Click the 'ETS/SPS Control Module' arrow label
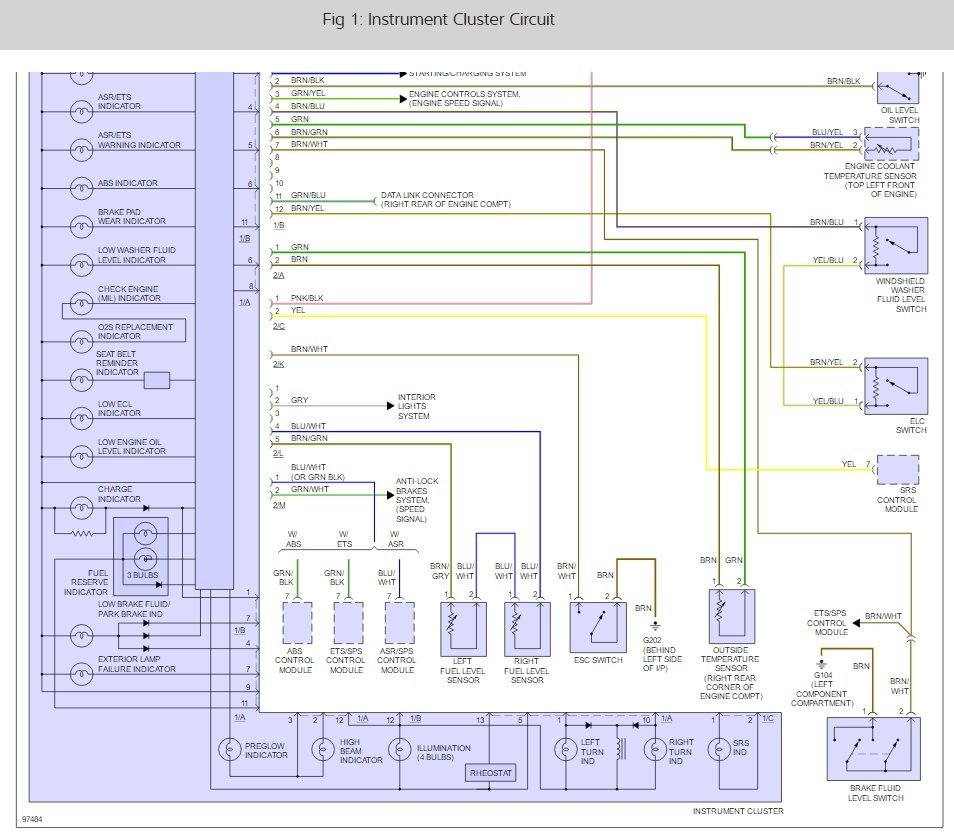 pyautogui.click(x=827, y=623)
